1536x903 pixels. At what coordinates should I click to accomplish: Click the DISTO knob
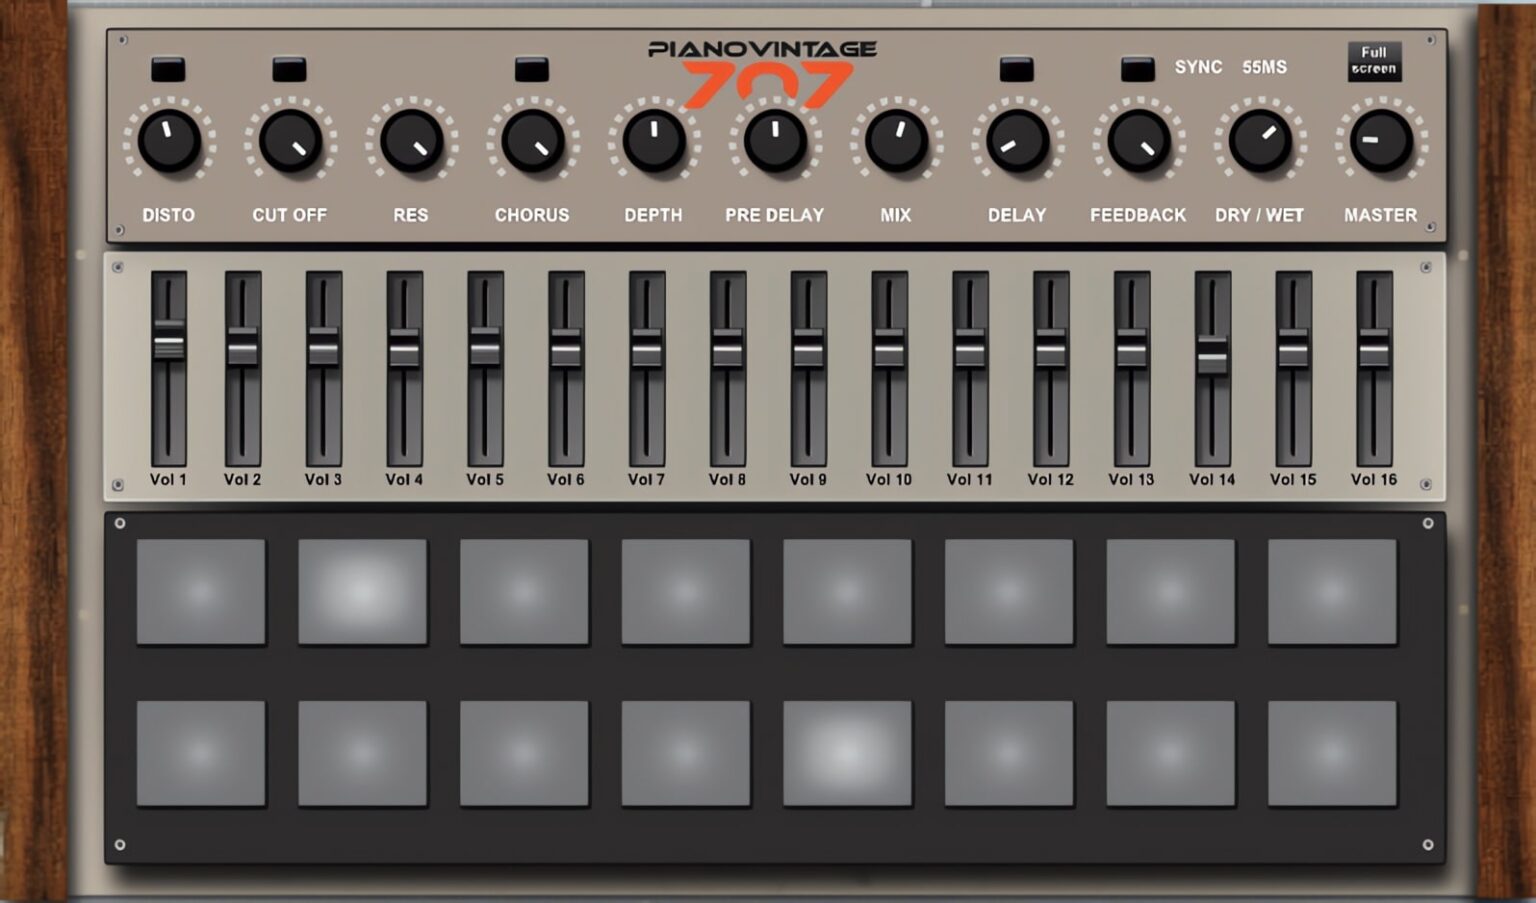(169, 141)
